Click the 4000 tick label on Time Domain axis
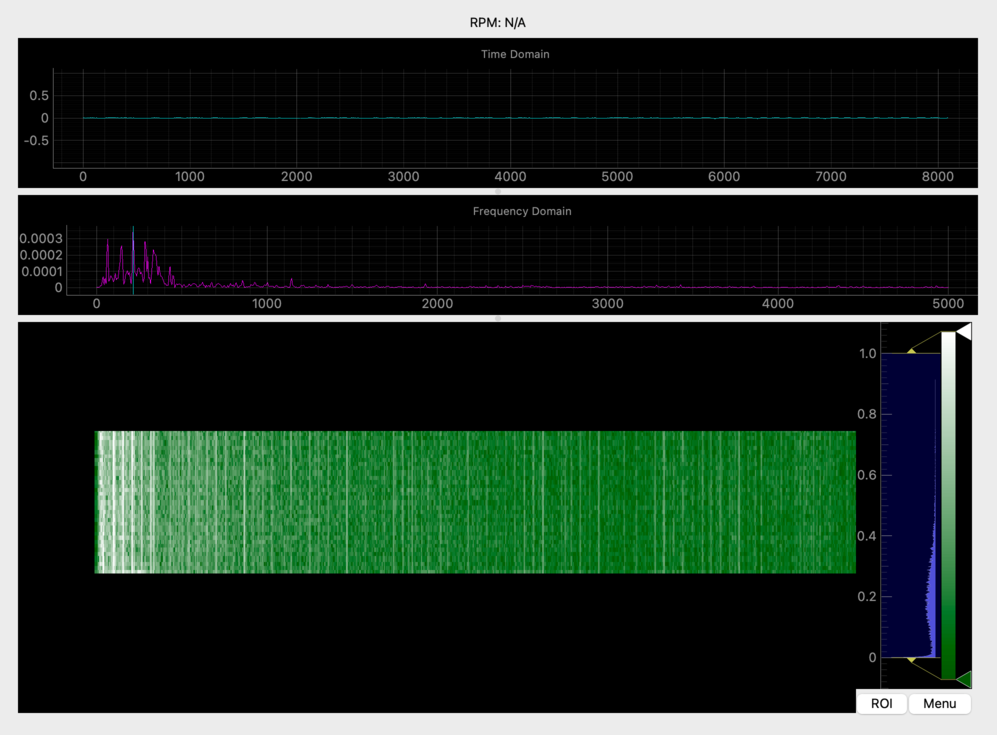Screen dimensions: 997x735 point(510,177)
